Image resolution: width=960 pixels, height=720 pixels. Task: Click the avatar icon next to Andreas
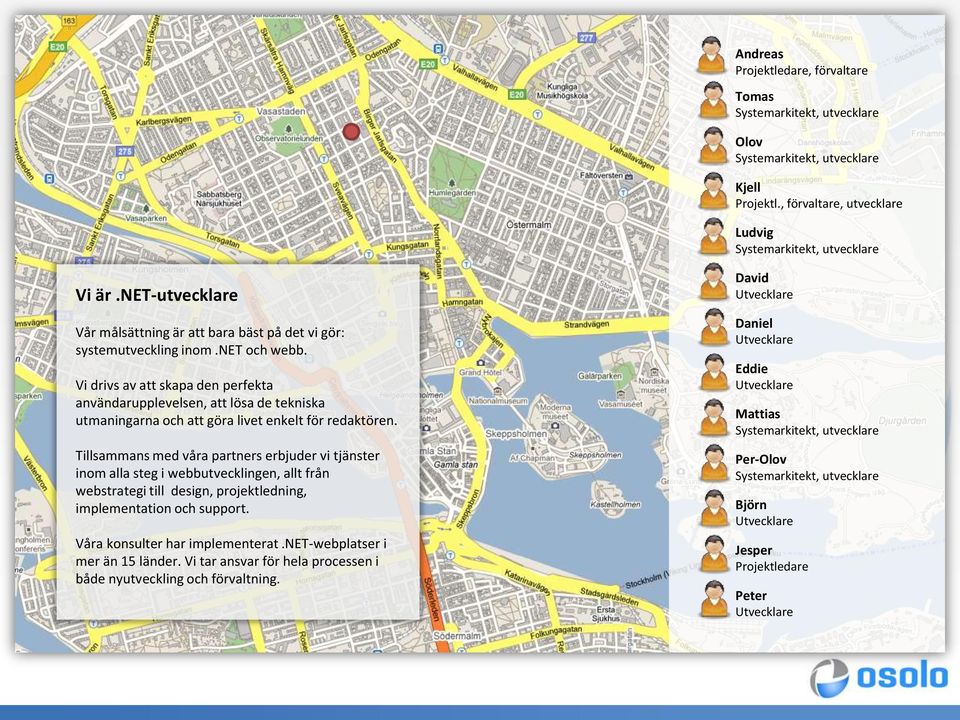(713, 55)
